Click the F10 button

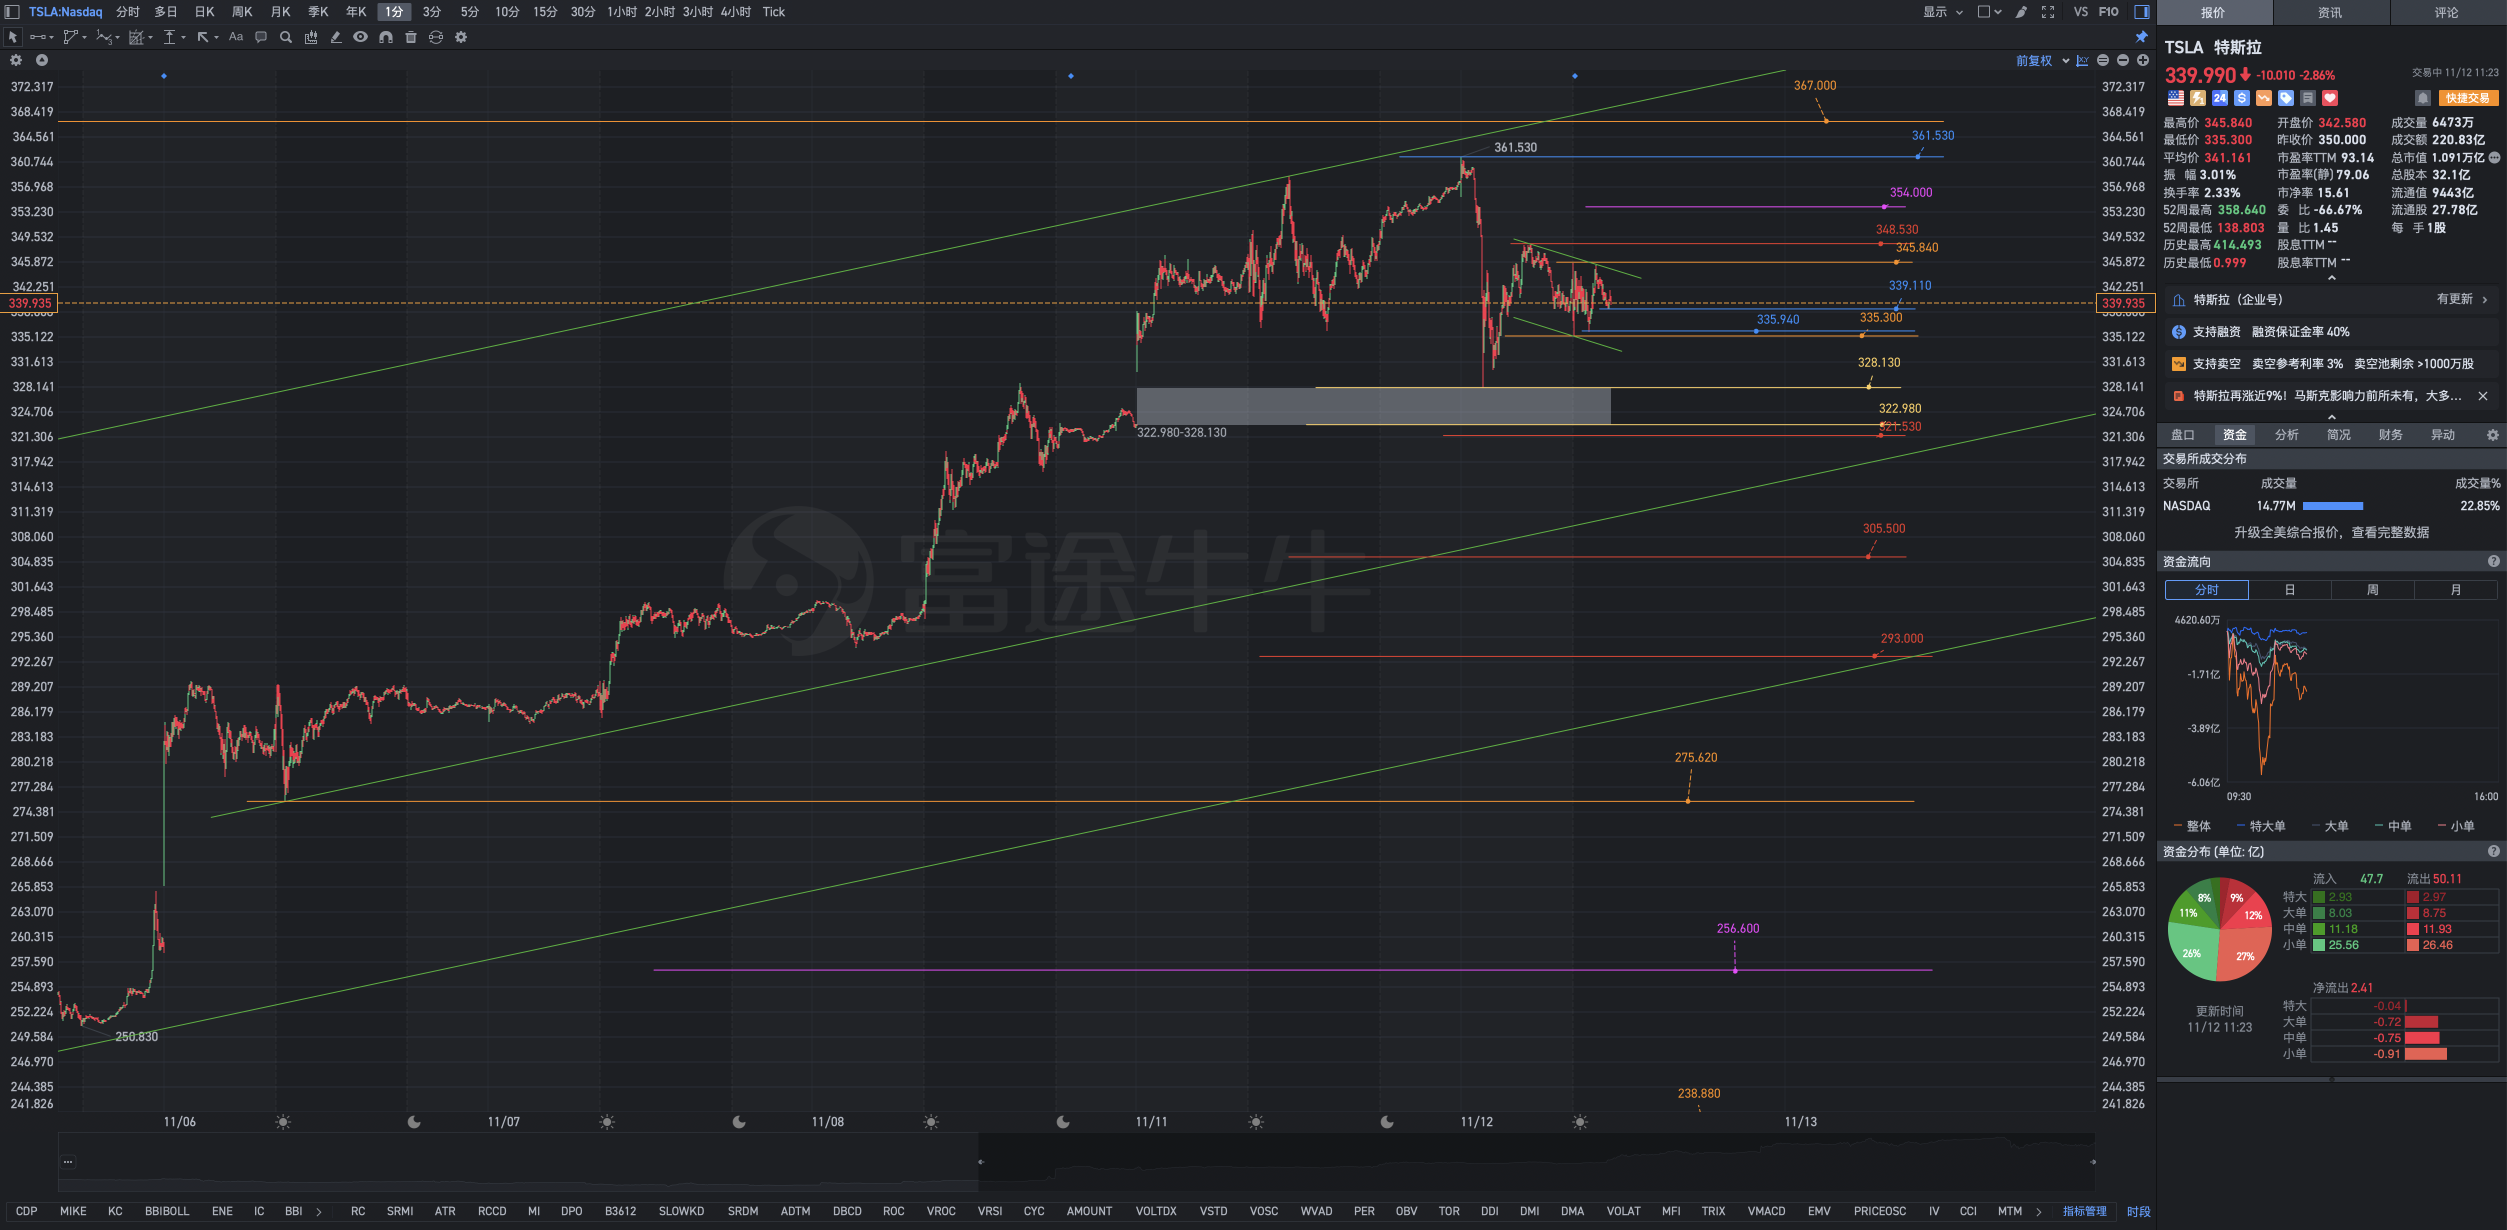point(2109,12)
